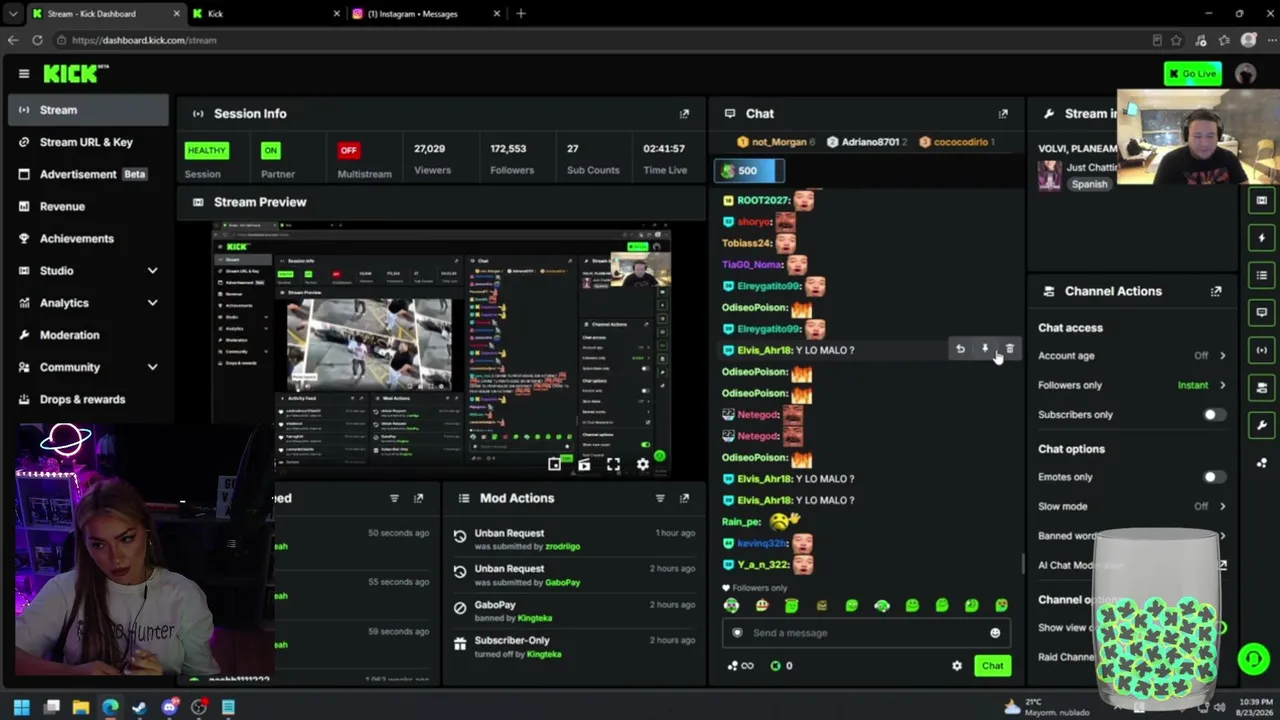Click the green Go Live button

tap(1193, 73)
